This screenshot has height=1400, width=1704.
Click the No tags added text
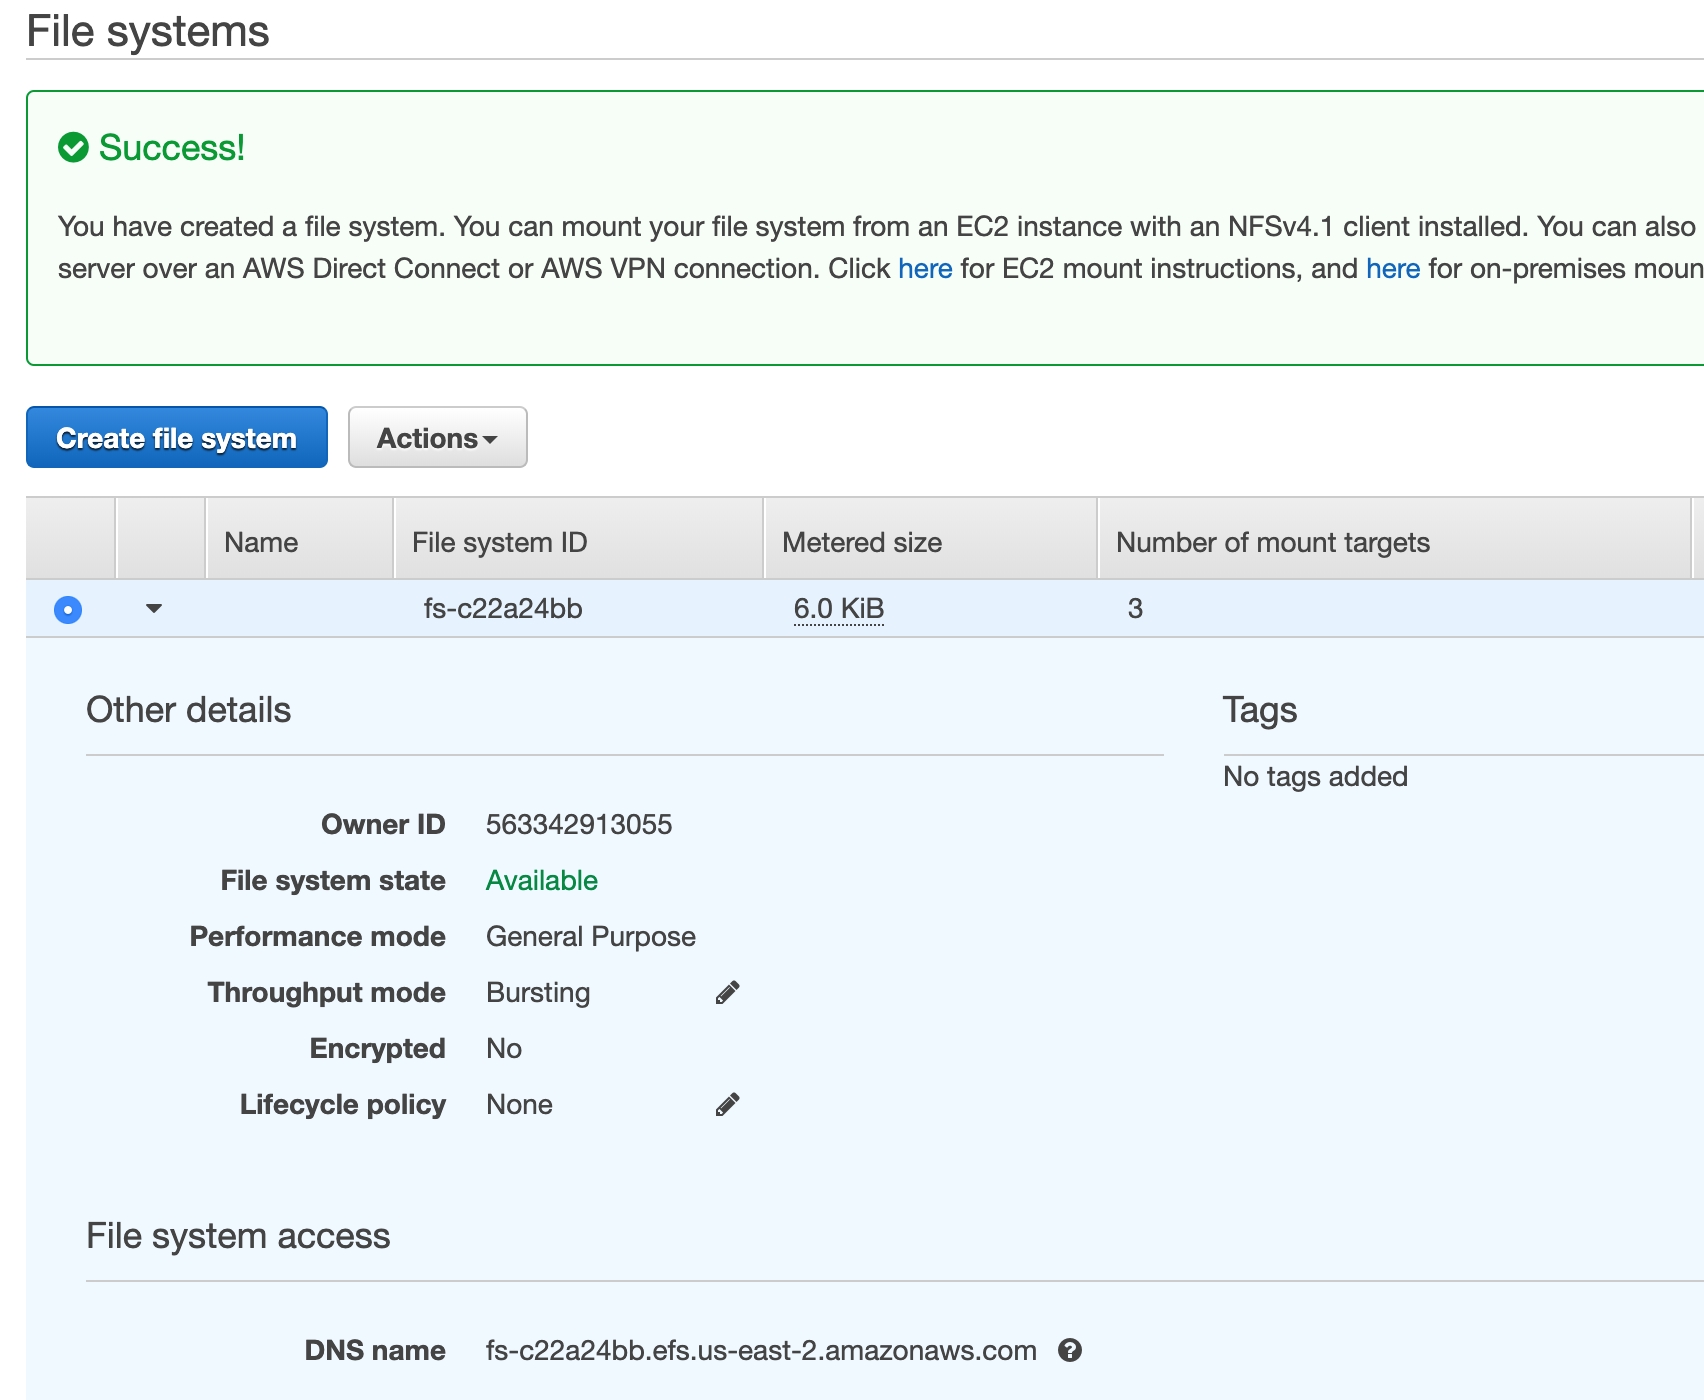tap(1315, 776)
